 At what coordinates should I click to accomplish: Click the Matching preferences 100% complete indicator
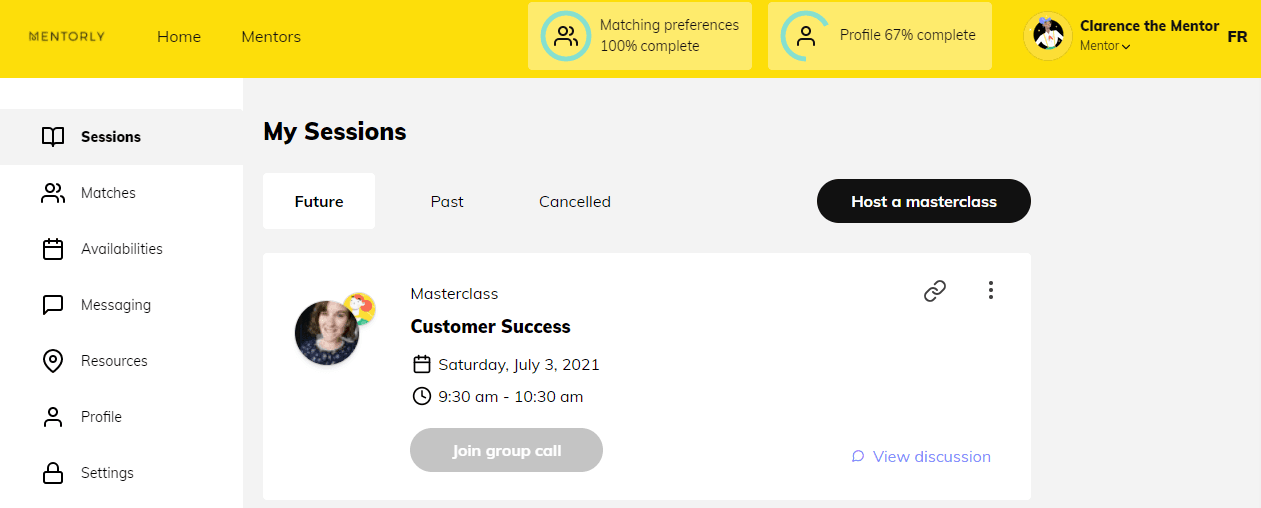tap(640, 36)
